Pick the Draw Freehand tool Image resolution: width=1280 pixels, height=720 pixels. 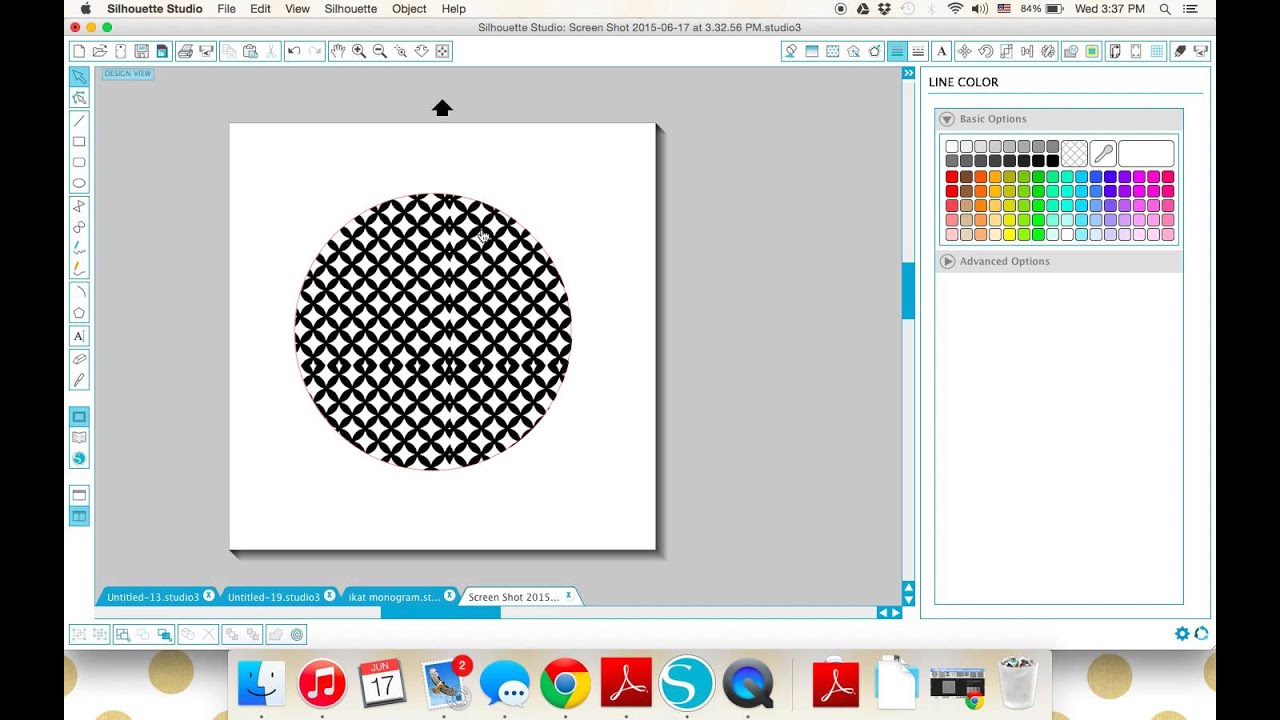79,248
